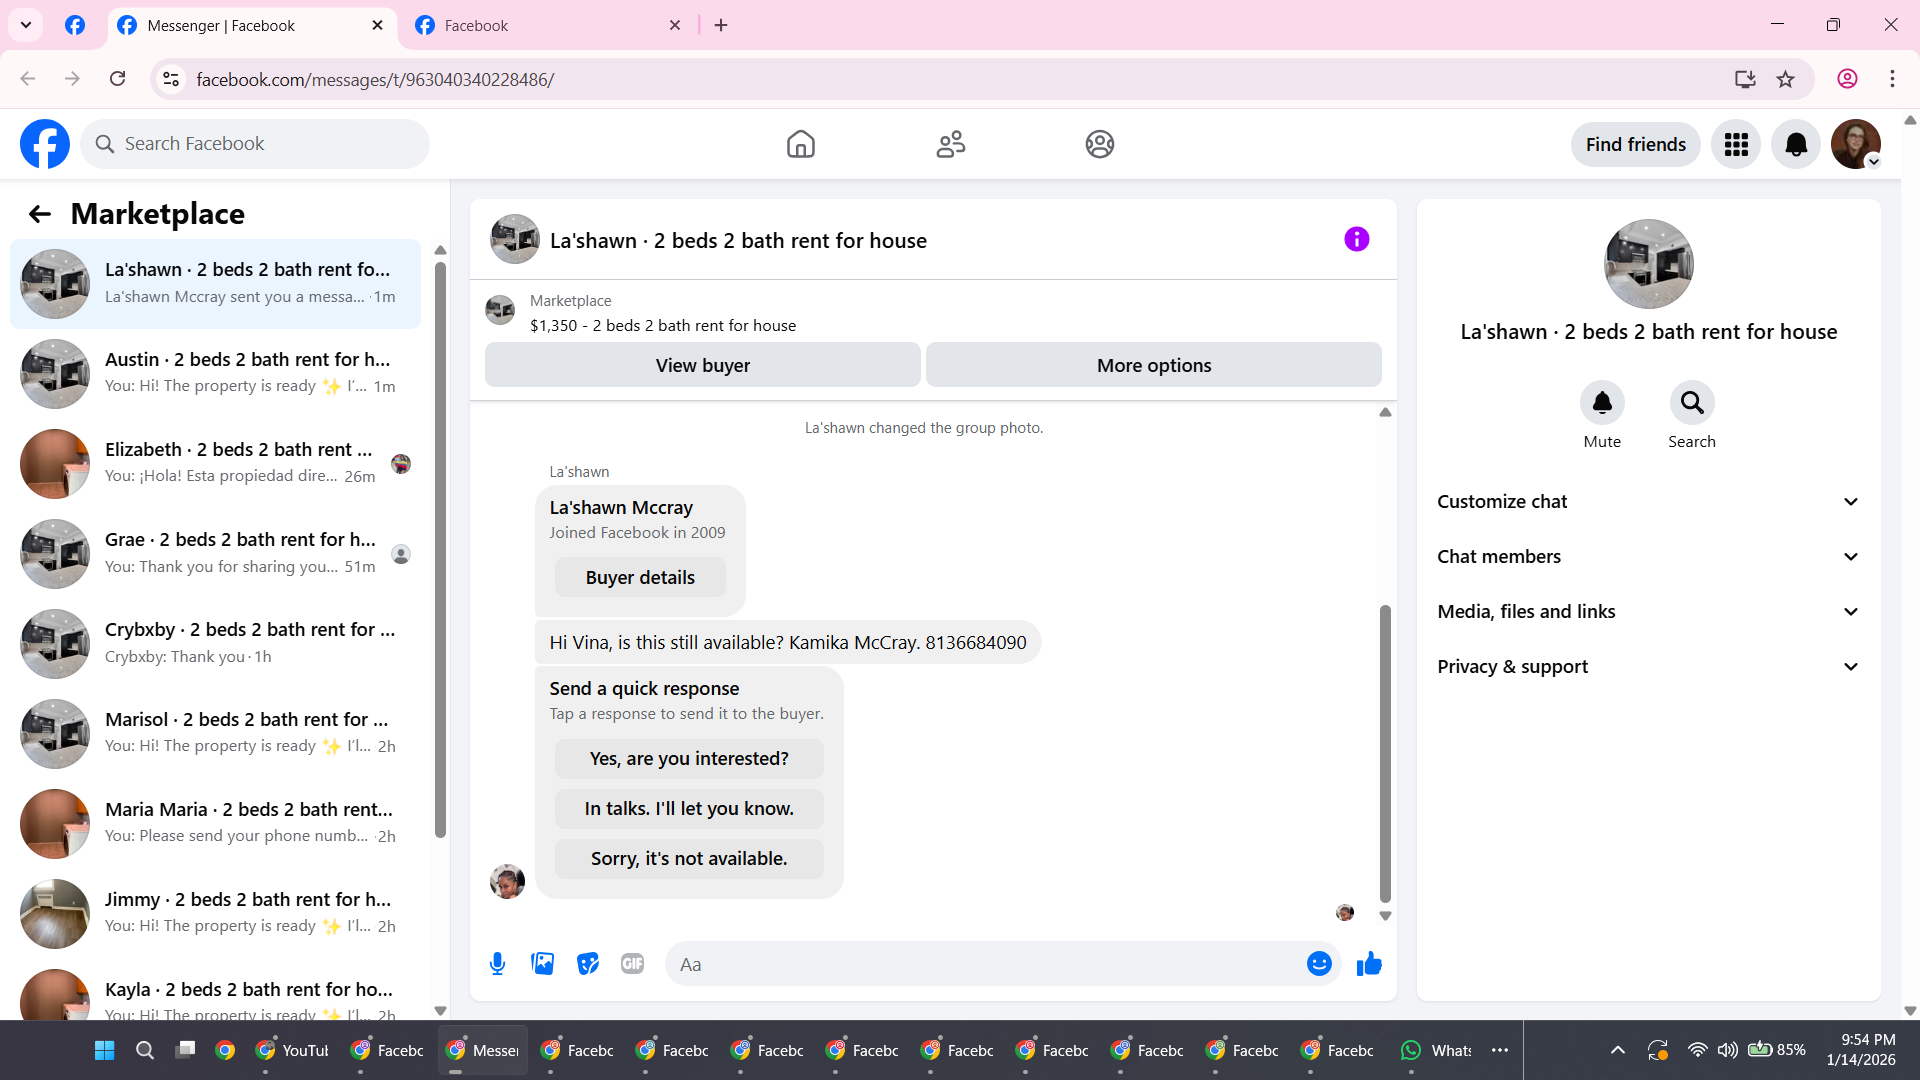Open the purple conversation information icon
The width and height of the screenshot is (1920, 1080).
click(x=1356, y=240)
